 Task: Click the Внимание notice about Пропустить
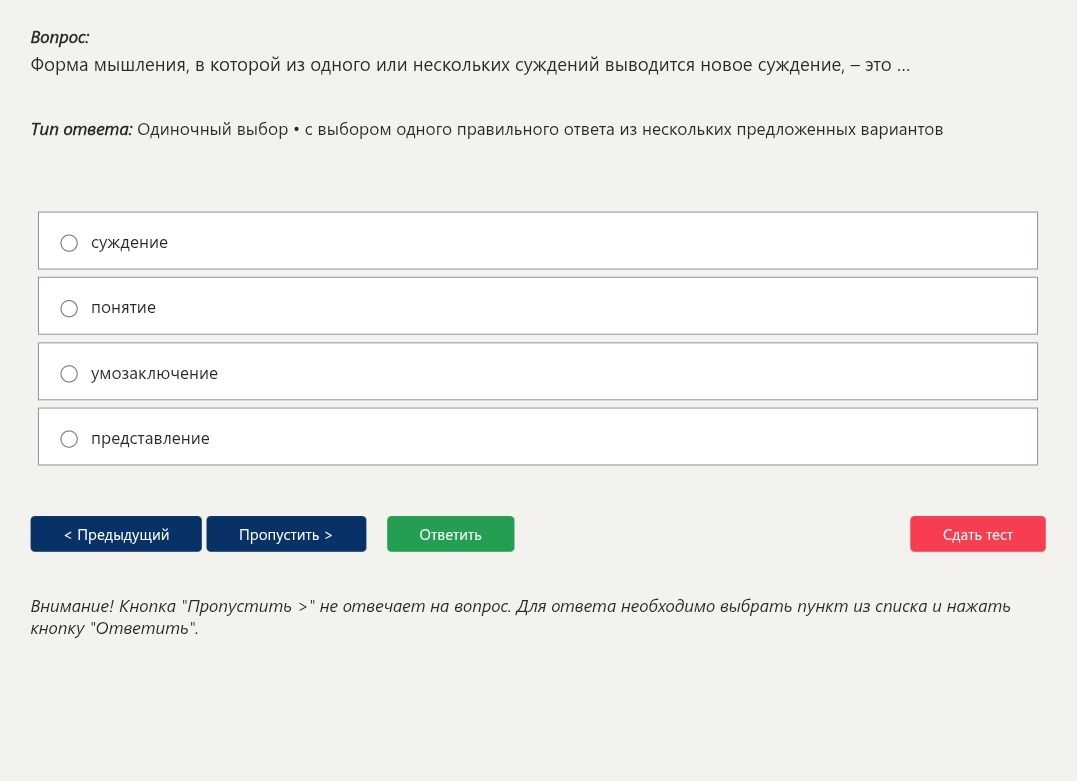520,617
